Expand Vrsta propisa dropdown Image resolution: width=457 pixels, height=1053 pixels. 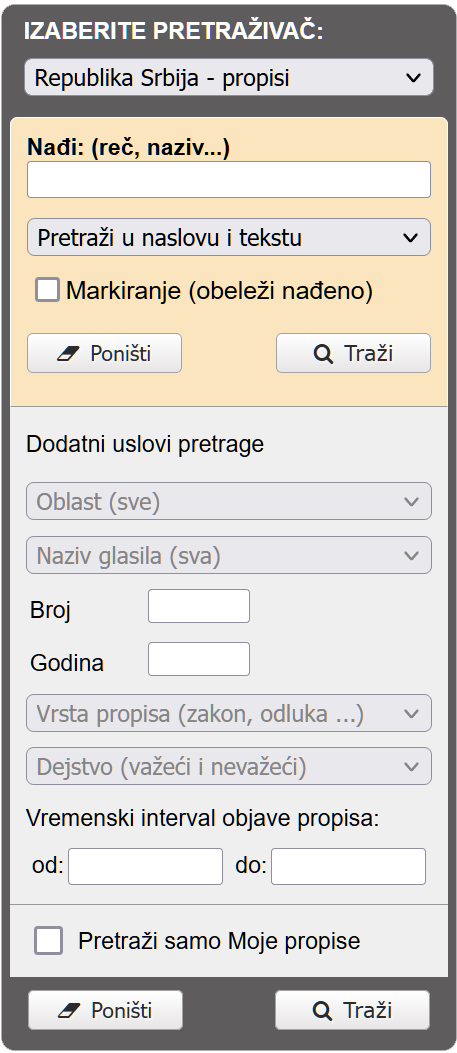(x=229, y=713)
